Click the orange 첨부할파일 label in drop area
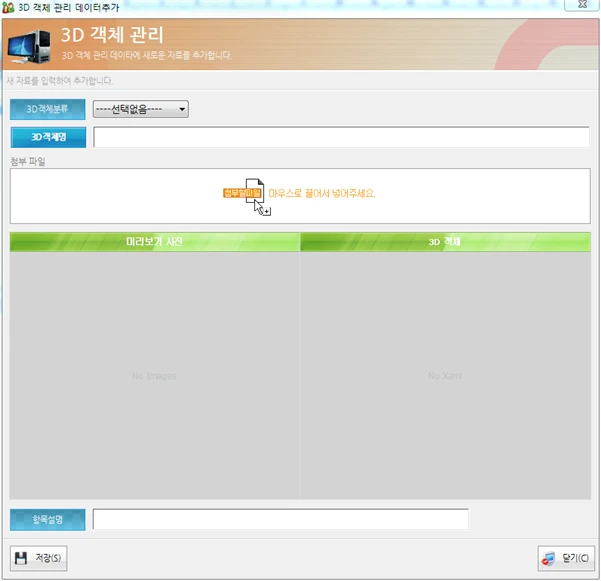The height and width of the screenshot is (581, 601). tap(242, 193)
